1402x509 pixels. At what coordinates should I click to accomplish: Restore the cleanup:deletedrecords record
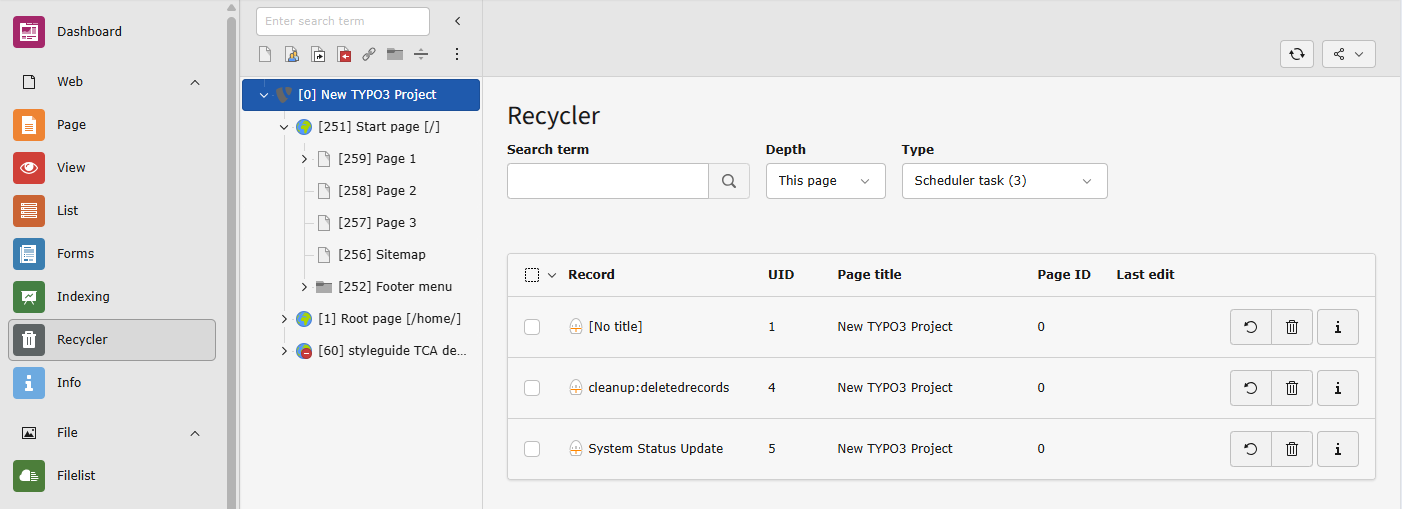click(1250, 388)
